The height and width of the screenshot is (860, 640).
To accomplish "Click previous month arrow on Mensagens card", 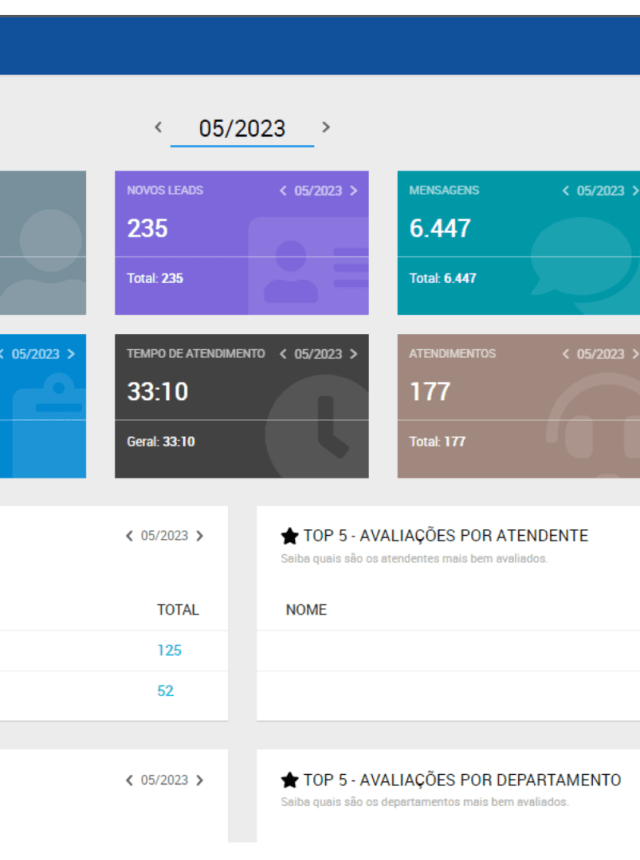I will [x=566, y=191].
